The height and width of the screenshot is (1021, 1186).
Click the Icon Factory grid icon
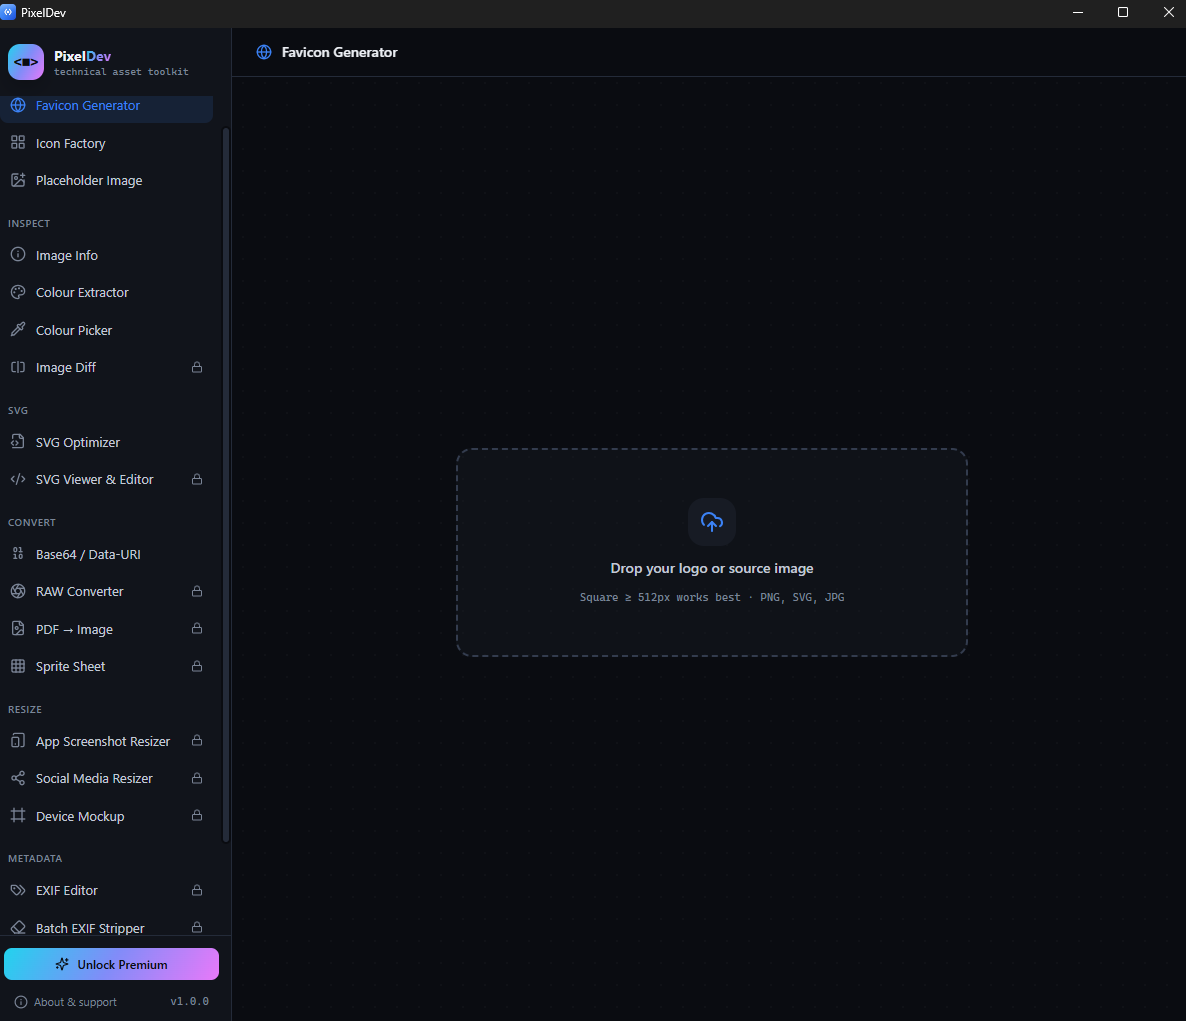[x=18, y=142]
